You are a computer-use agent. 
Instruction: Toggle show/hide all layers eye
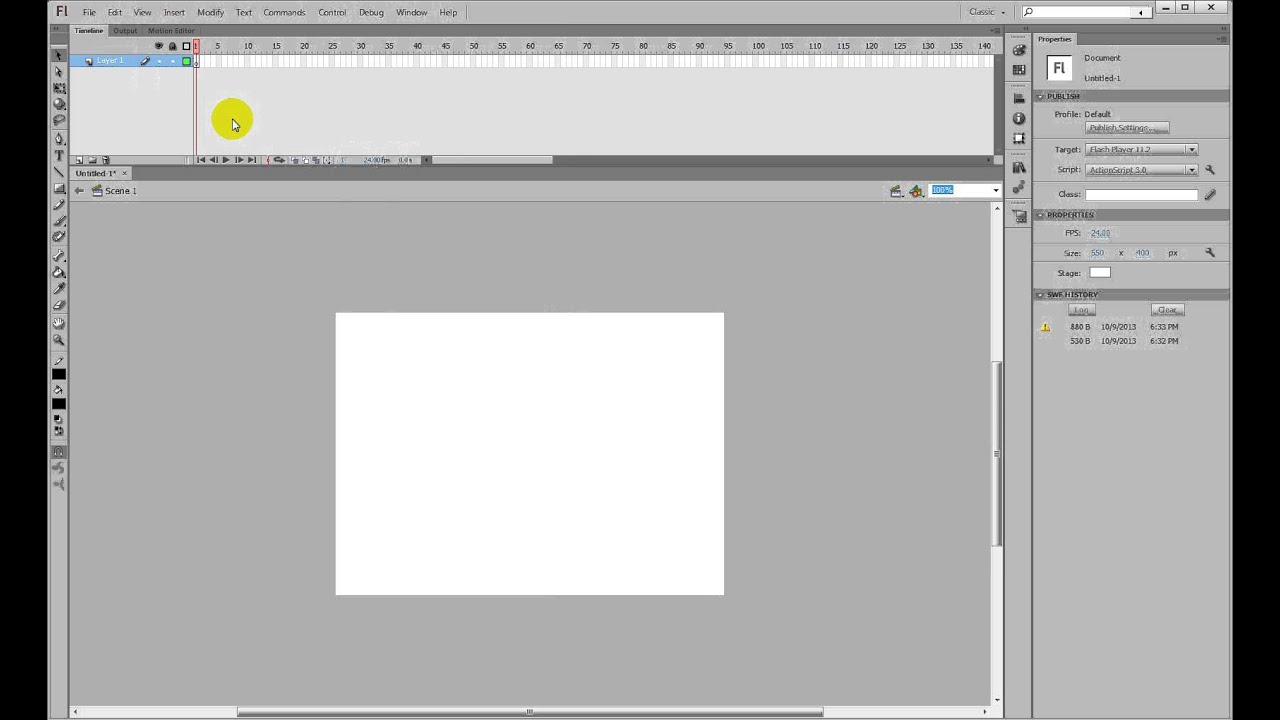(x=159, y=45)
